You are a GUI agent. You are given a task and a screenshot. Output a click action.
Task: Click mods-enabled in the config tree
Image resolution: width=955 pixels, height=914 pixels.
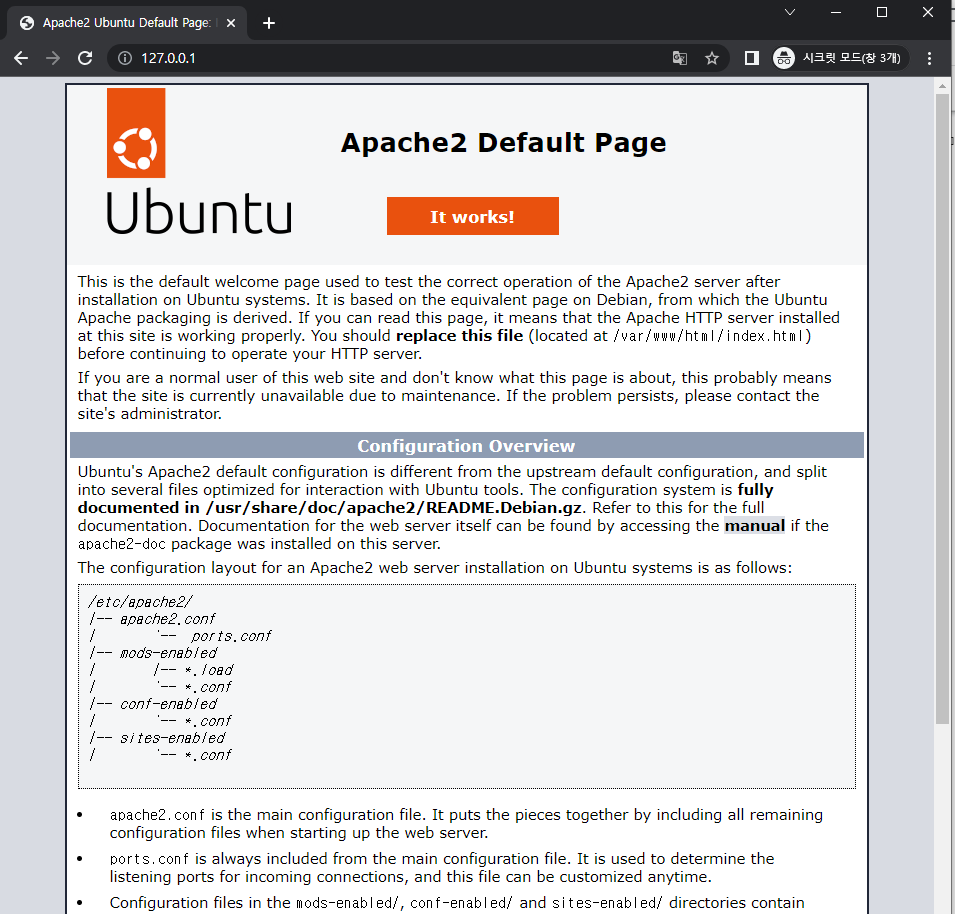tap(168, 653)
